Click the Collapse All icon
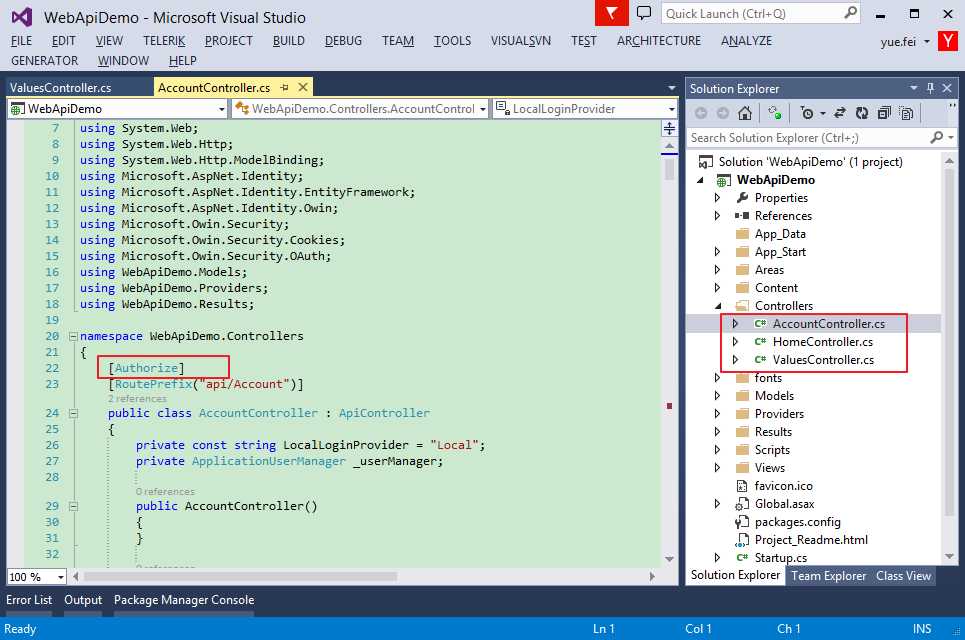Screen dimensions: 965x640 [884, 113]
